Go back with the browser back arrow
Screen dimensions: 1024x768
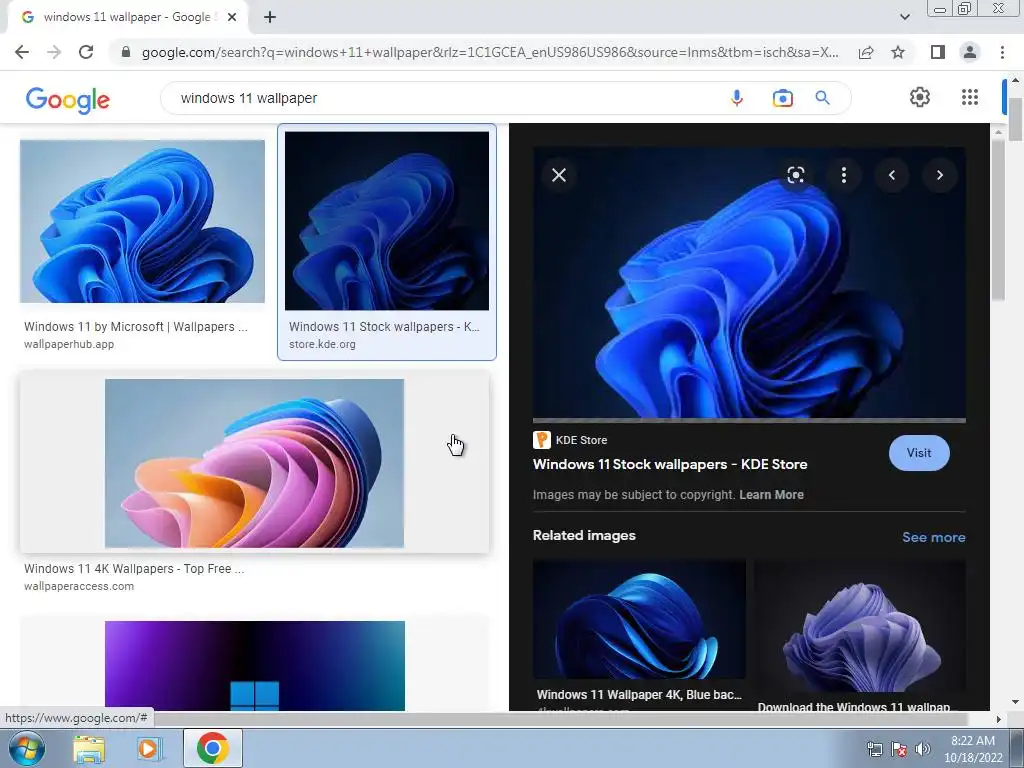[22, 52]
